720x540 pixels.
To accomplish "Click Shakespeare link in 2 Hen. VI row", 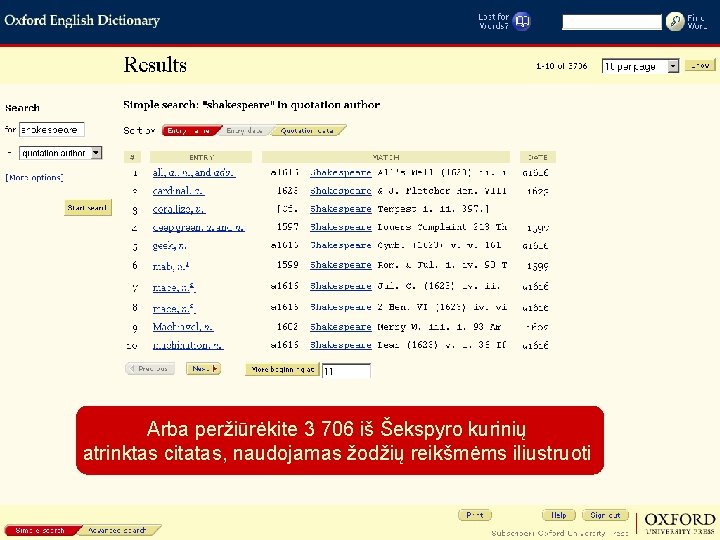I will 341,307.
